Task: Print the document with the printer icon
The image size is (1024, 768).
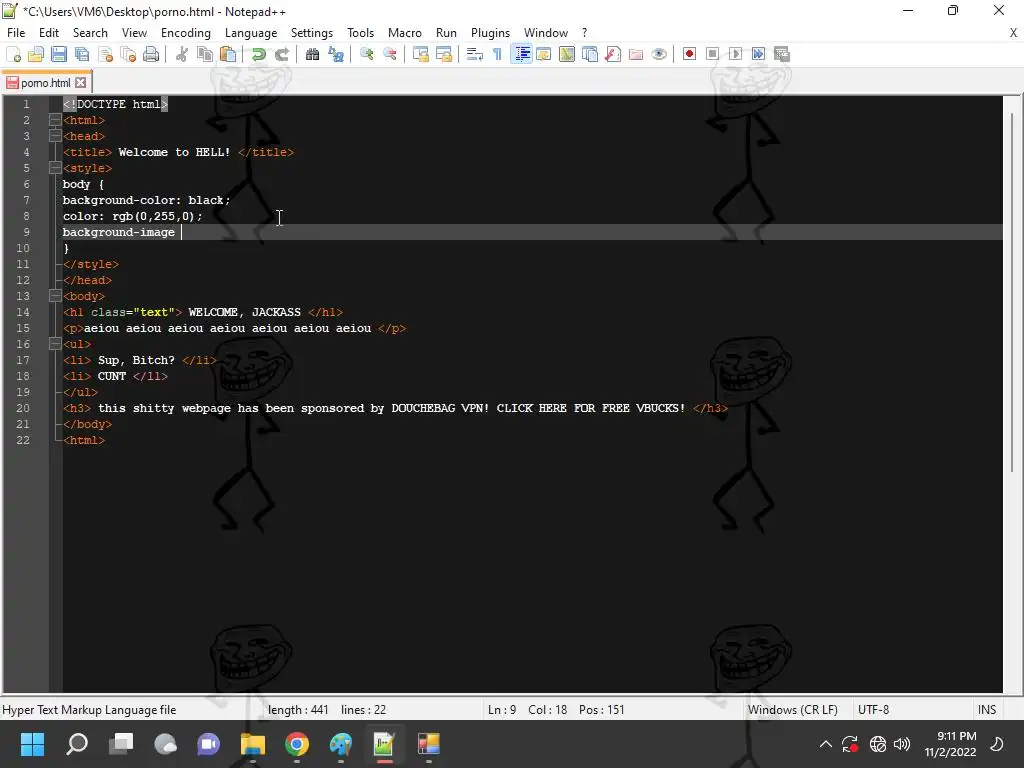Action: (x=151, y=54)
